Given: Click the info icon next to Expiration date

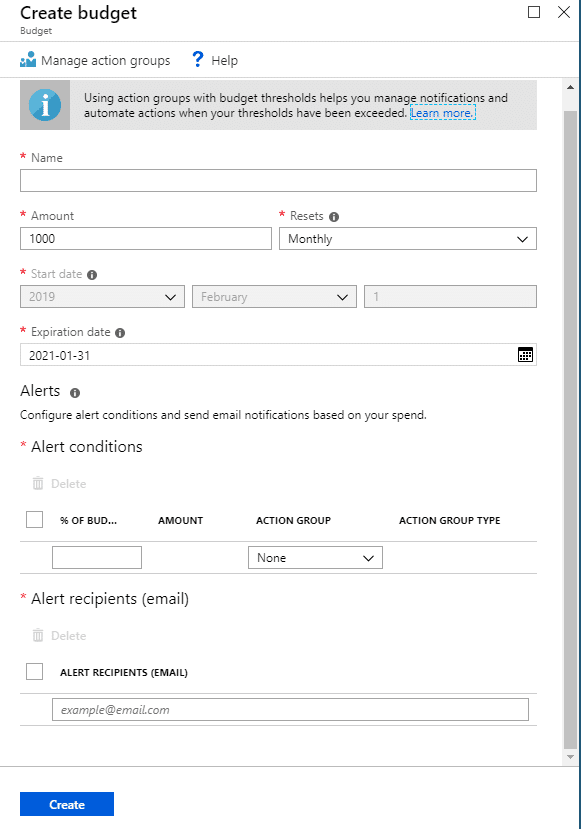Looking at the screenshot, I should (120, 333).
